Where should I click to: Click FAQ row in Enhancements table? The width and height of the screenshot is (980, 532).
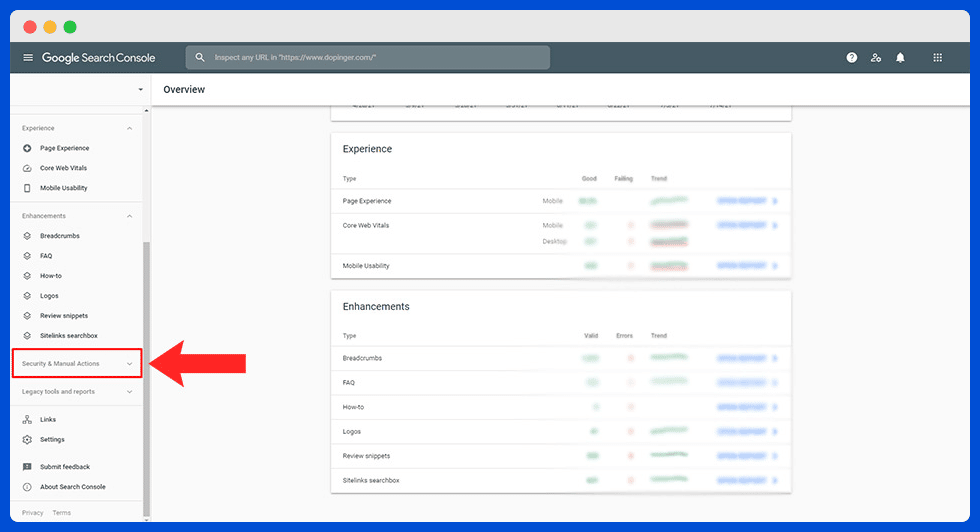(x=561, y=383)
